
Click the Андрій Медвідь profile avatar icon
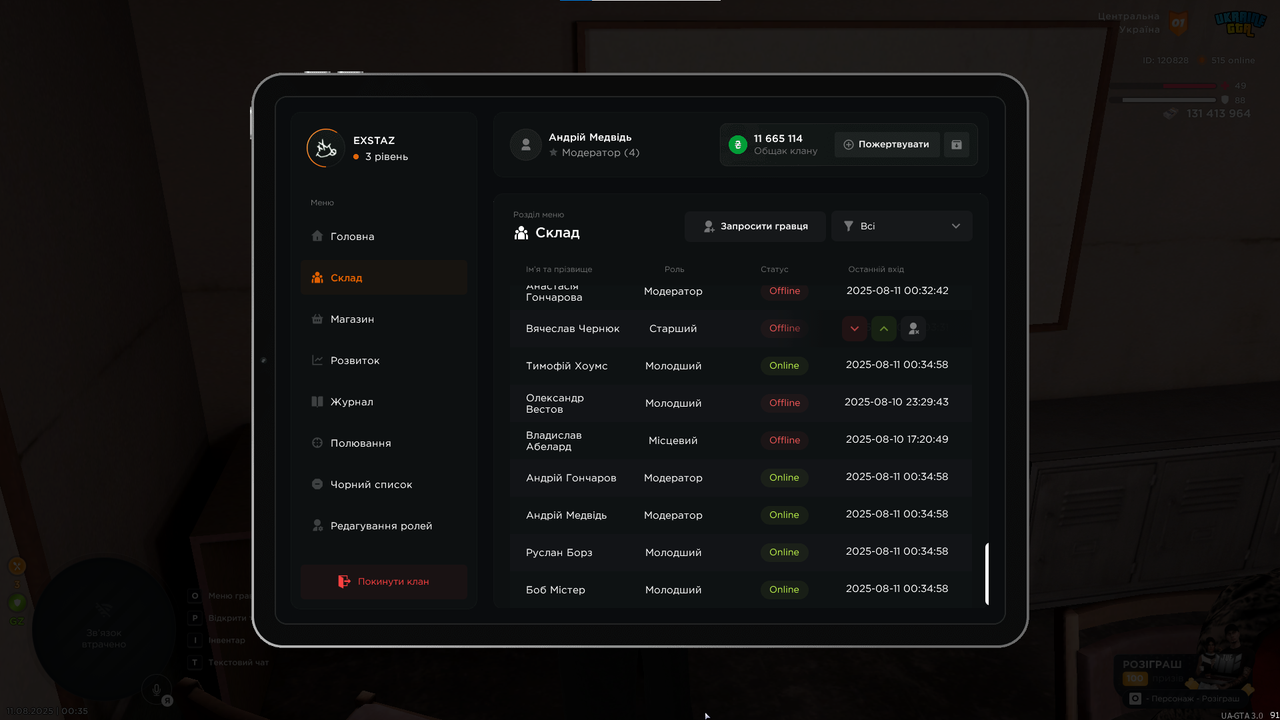(526, 145)
